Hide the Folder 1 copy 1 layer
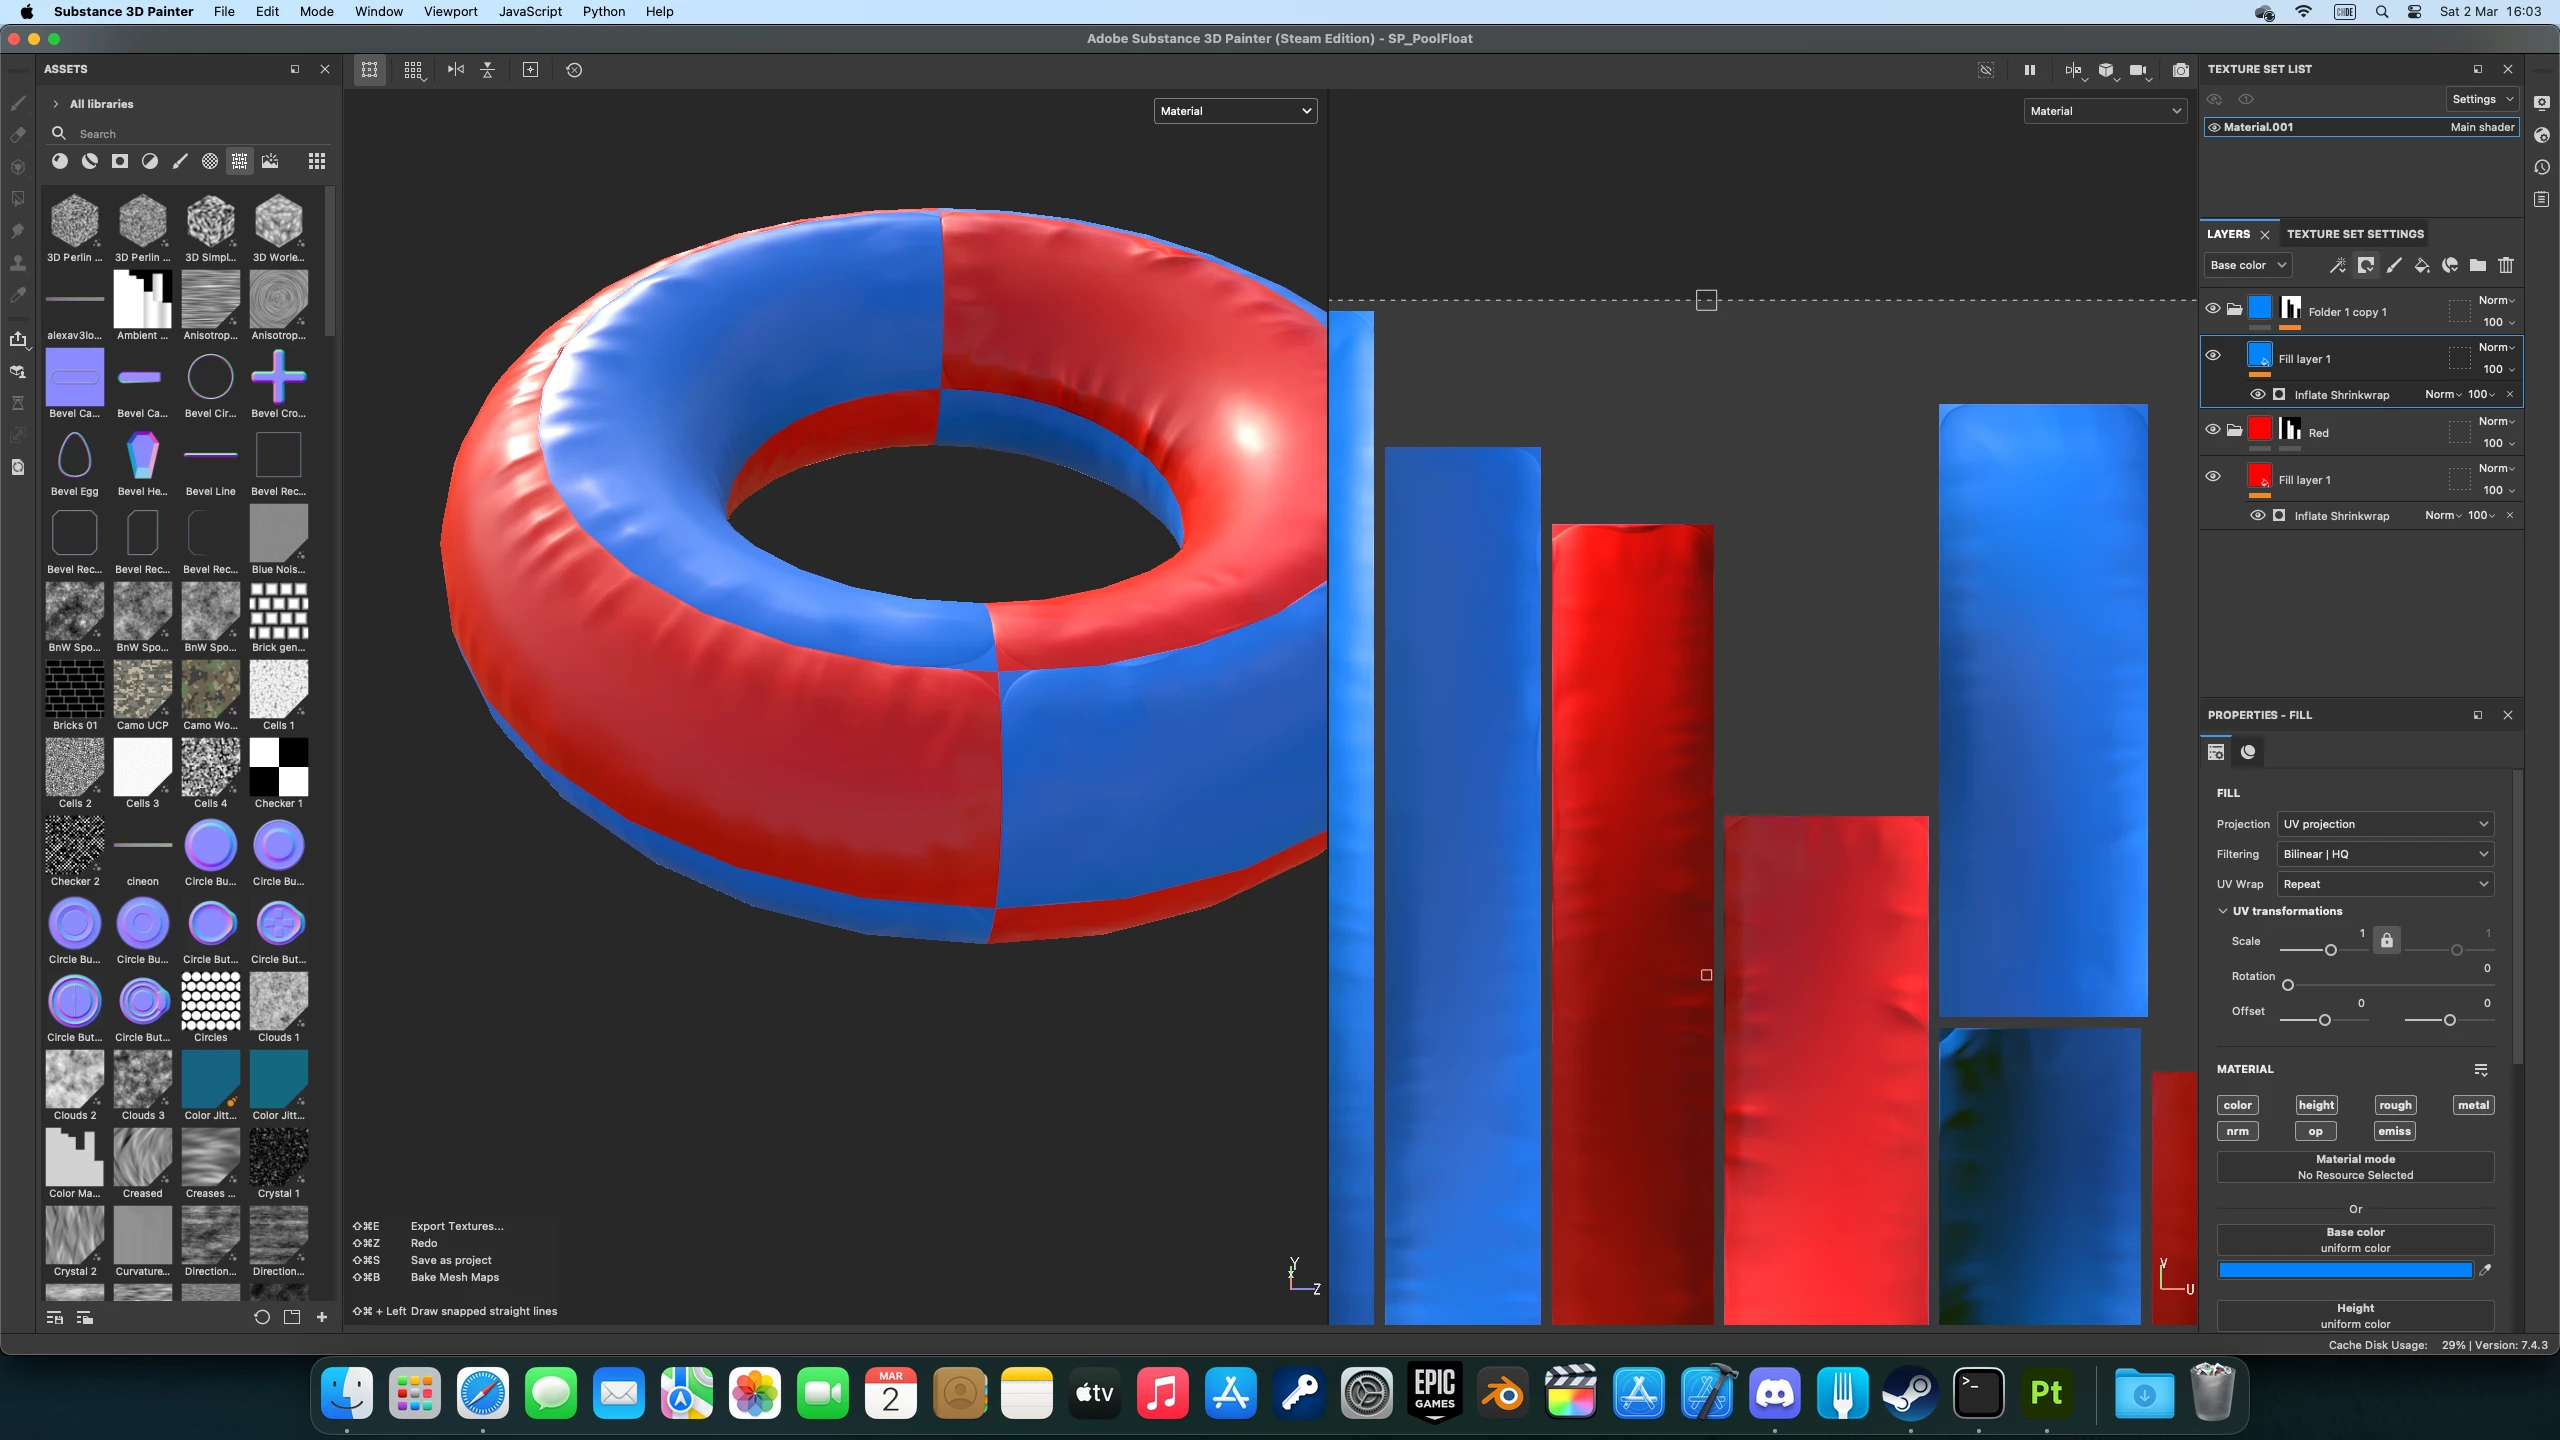This screenshot has width=2560, height=1440. [2212, 308]
